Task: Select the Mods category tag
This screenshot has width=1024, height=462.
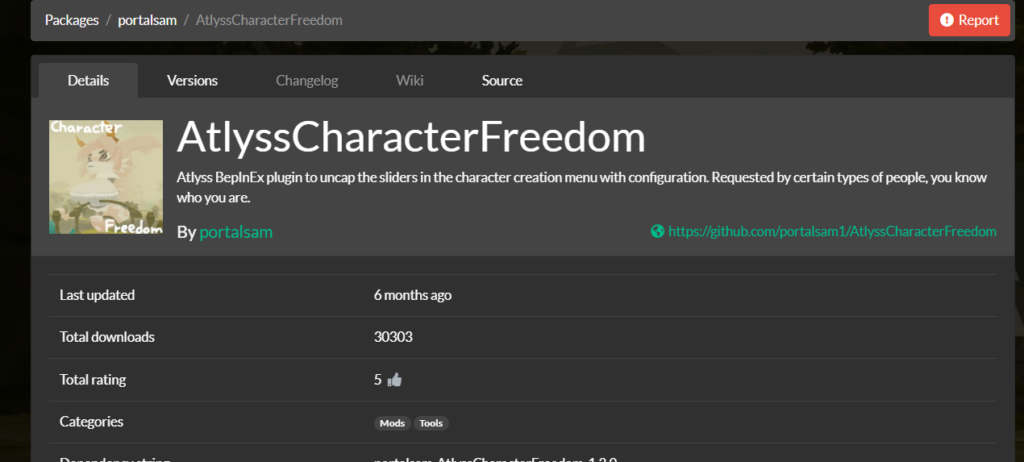Action: (x=392, y=423)
